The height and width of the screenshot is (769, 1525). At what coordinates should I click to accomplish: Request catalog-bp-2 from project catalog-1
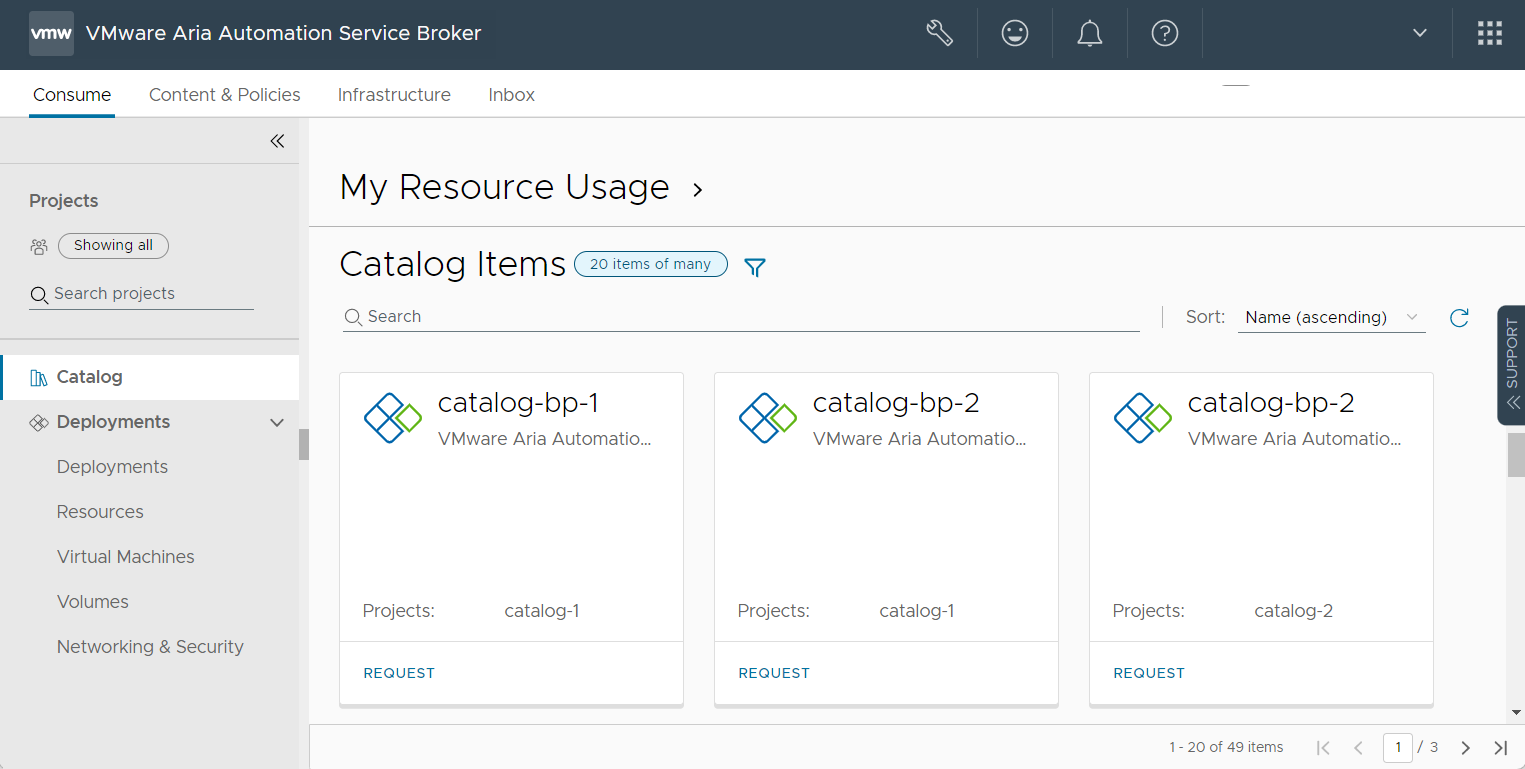tap(774, 673)
